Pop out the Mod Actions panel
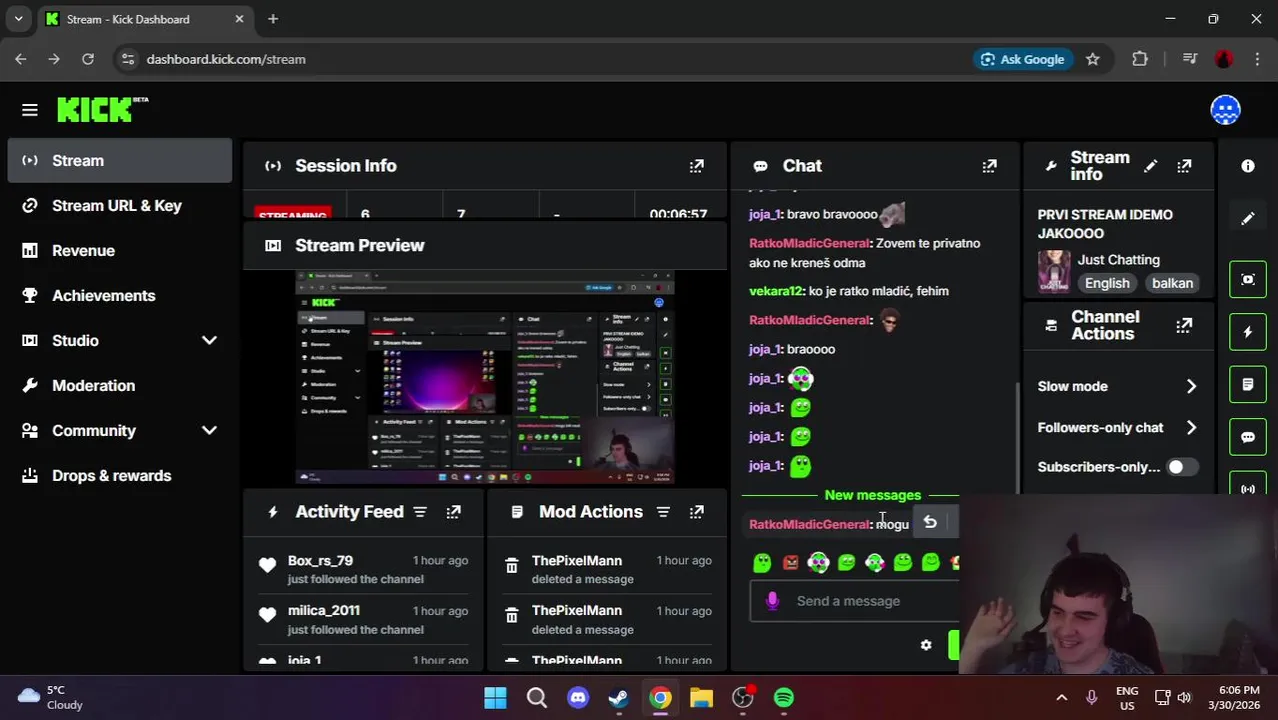The width and height of the screenshot is (1278, 720). [x=697, y=512]
